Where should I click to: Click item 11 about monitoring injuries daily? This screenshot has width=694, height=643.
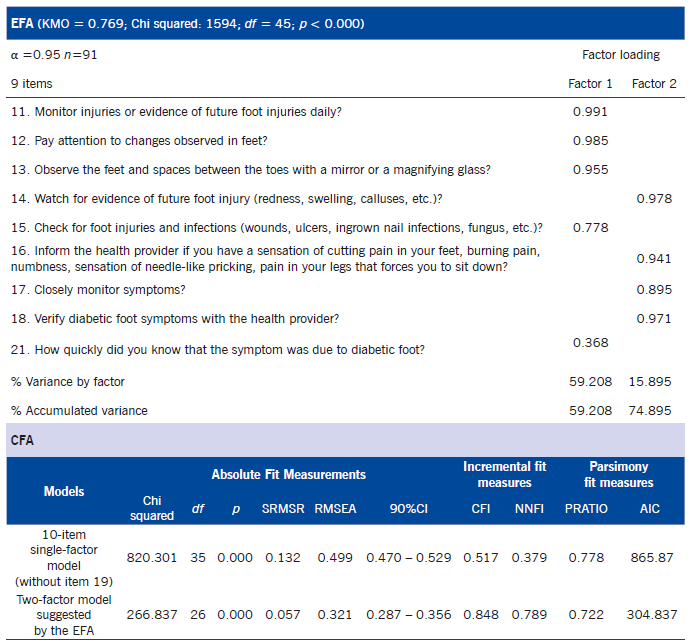pyautogui.click(x=189, y=112)
